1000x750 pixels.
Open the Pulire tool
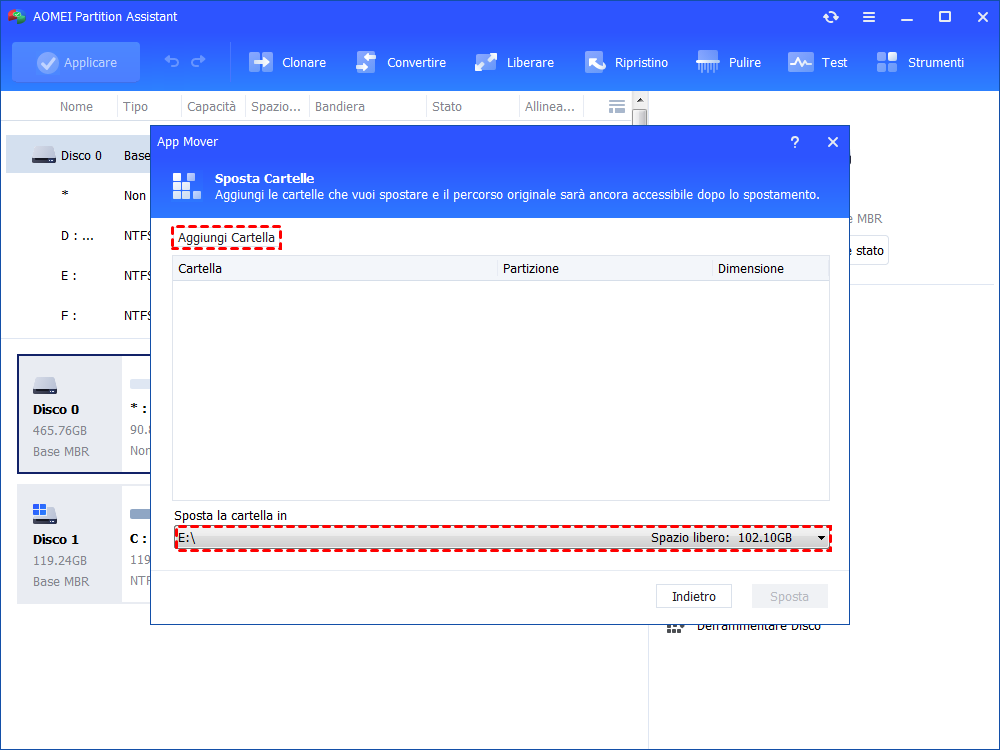728,62
